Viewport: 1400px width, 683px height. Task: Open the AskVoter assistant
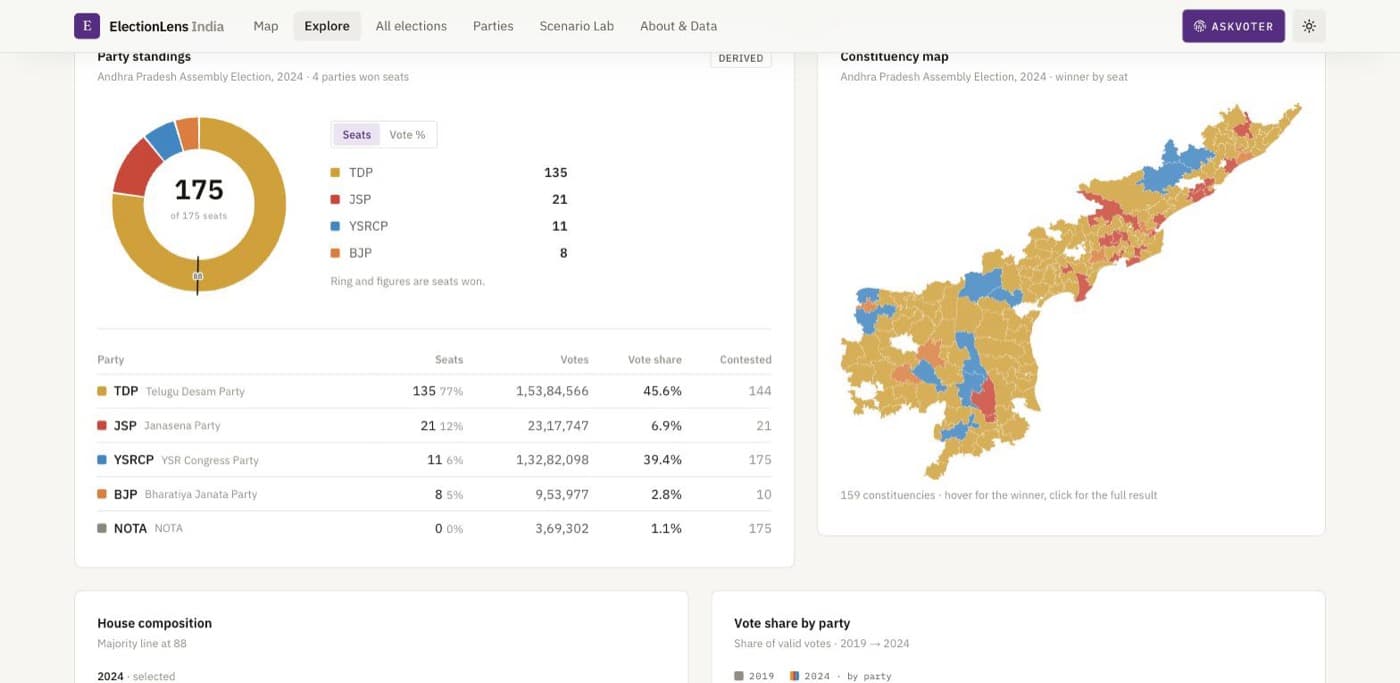pyautogui.click(x=1233, y=26)
